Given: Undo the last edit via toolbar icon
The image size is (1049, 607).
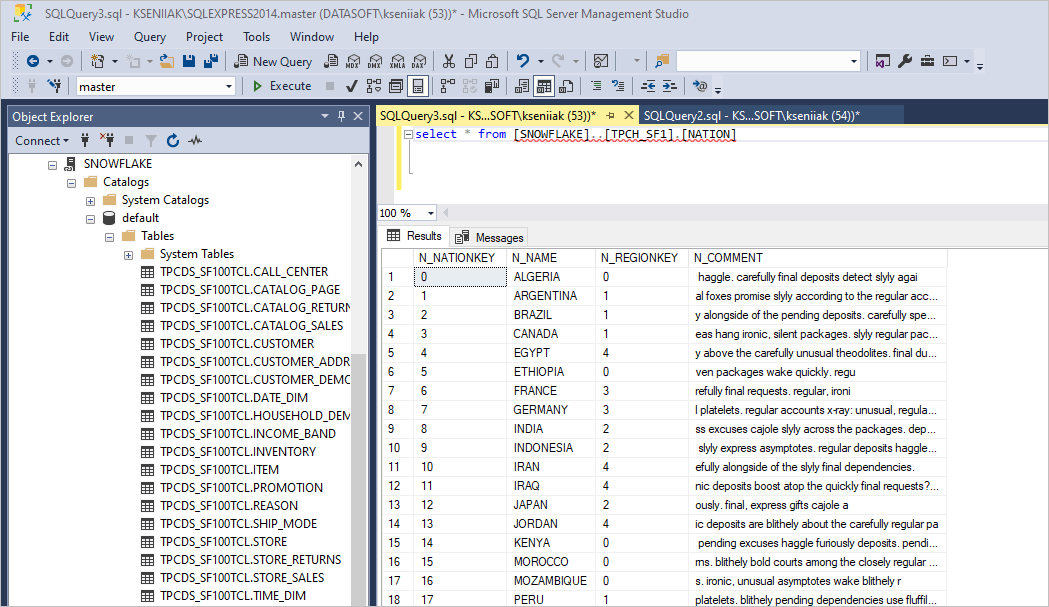Looking at the screenshot, I should point(524,61).
